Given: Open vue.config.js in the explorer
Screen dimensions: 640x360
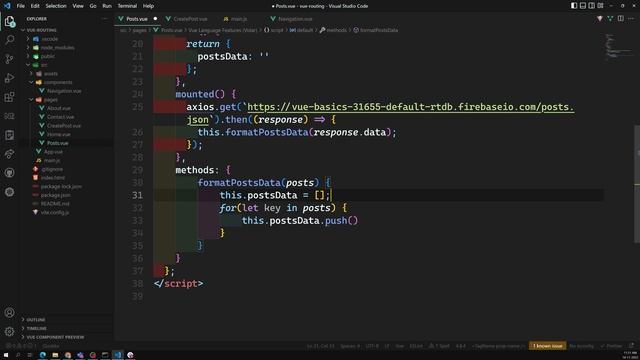Looking at the screenshot, I should click(55, 212).
